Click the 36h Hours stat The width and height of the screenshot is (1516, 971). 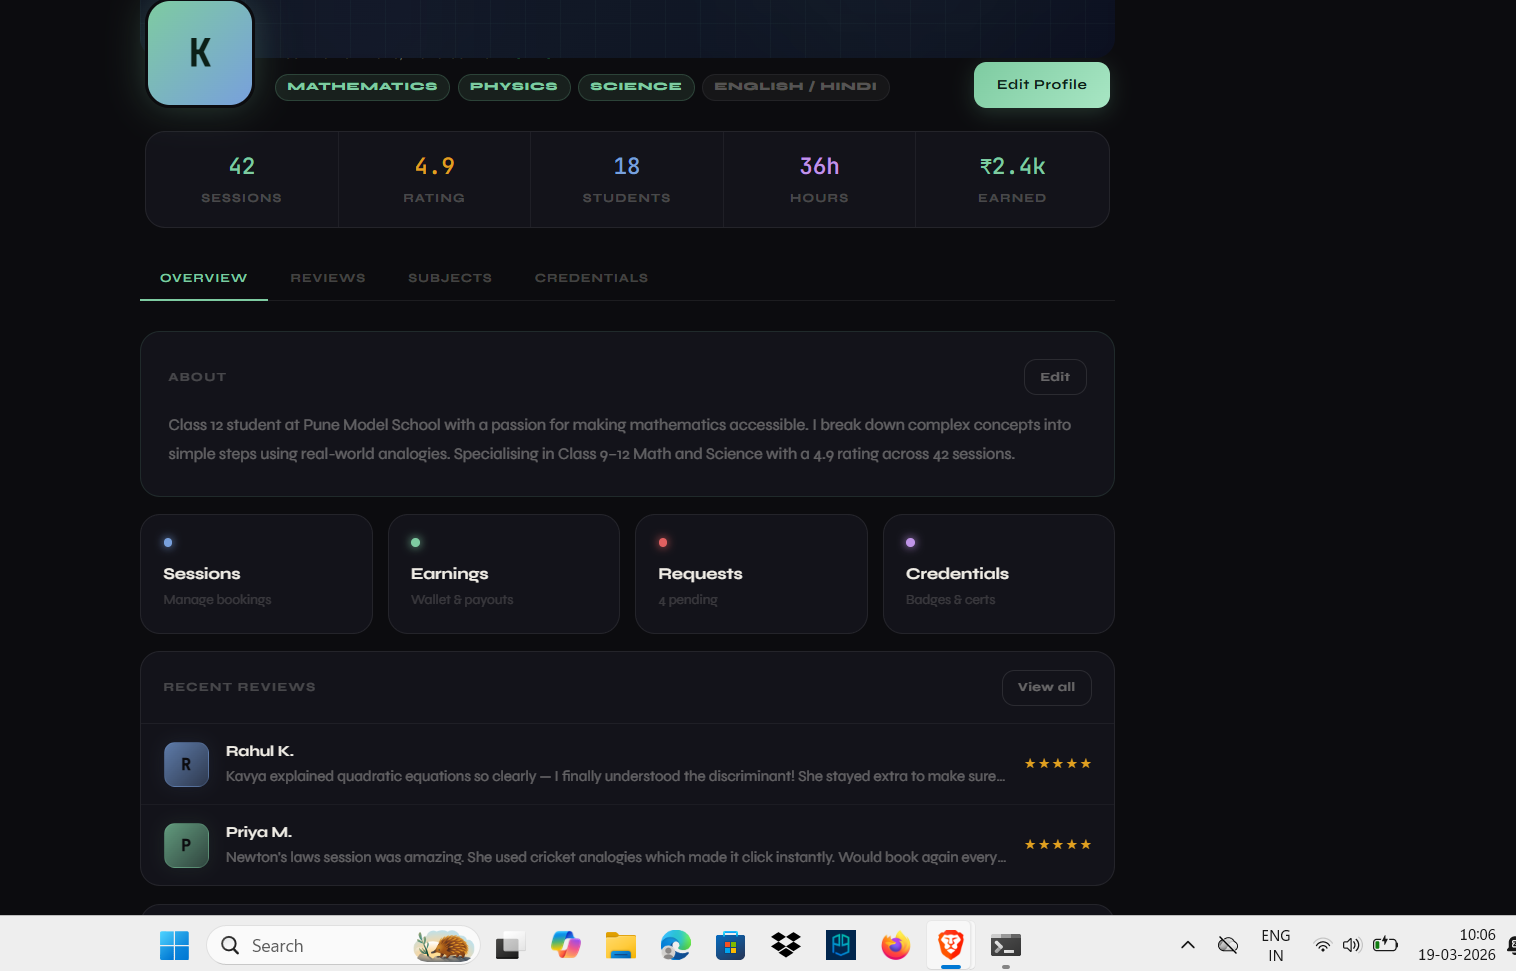pyautogui.click(x=819, y=180)
